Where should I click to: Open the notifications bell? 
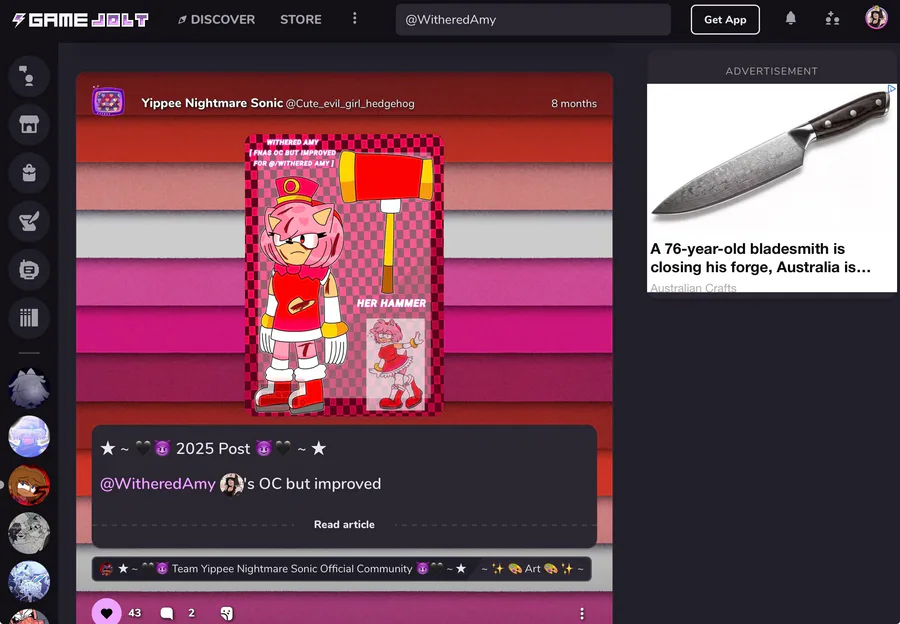pyautogui.click(x=790, y=19)
